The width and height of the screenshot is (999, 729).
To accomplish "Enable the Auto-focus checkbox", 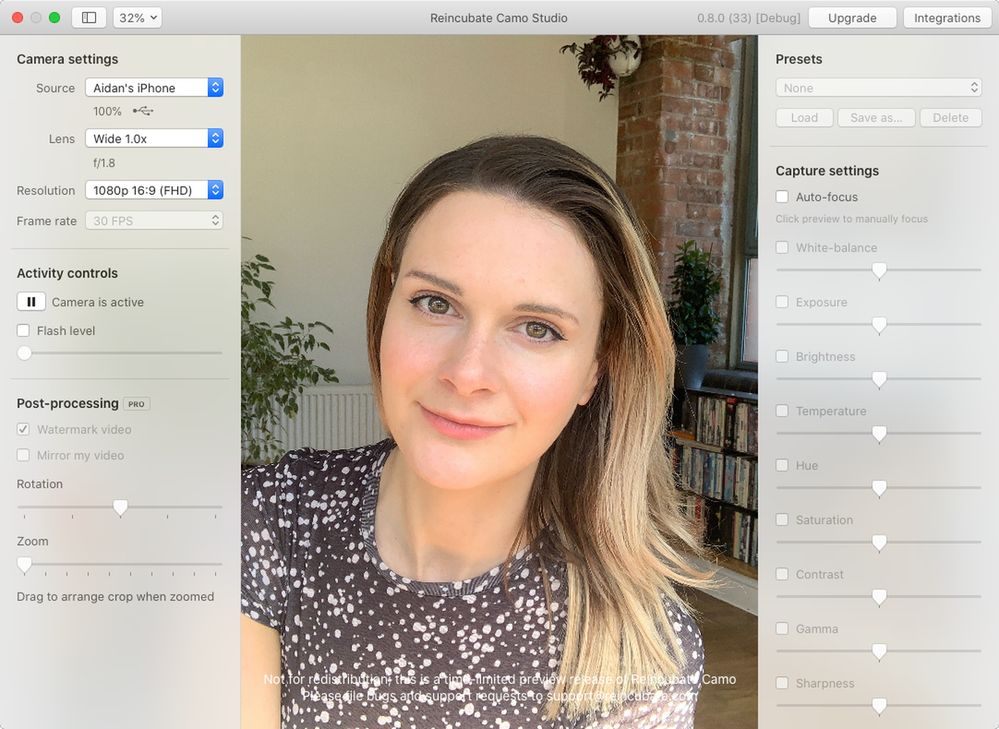I will pyautogui.click(x=783, y=197).
